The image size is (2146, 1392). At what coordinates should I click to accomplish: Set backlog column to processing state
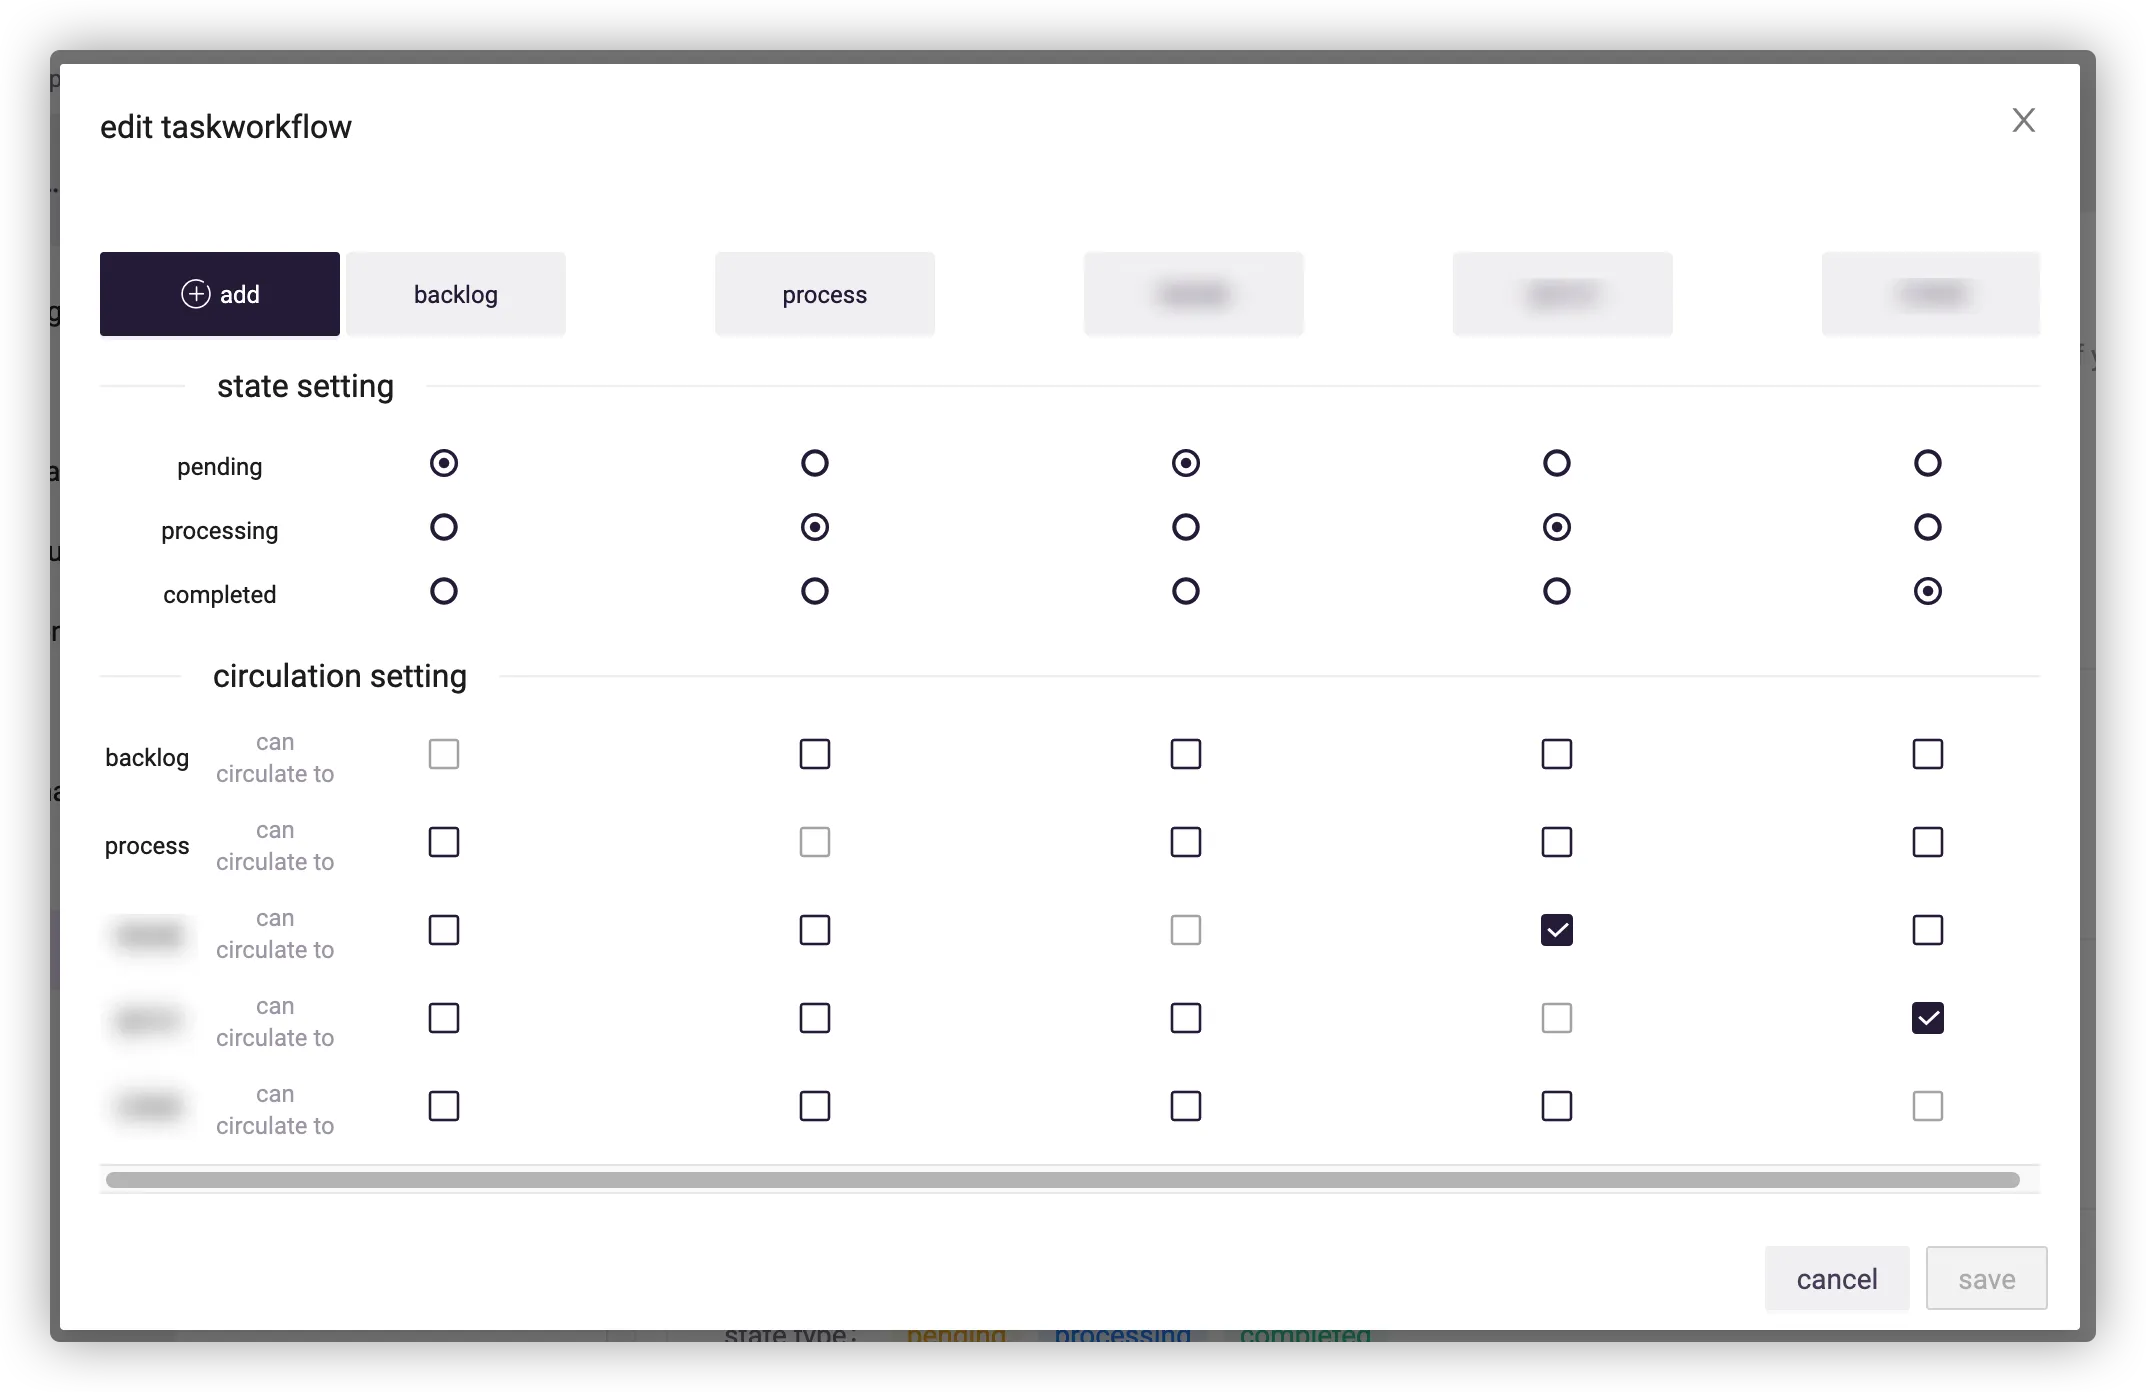(444, 527)
